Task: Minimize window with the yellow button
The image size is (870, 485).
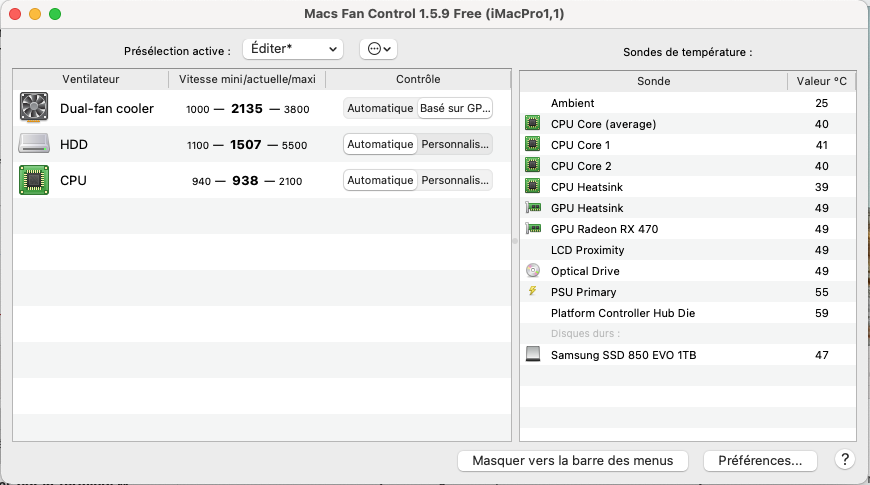Action: (x=35, y=14)
